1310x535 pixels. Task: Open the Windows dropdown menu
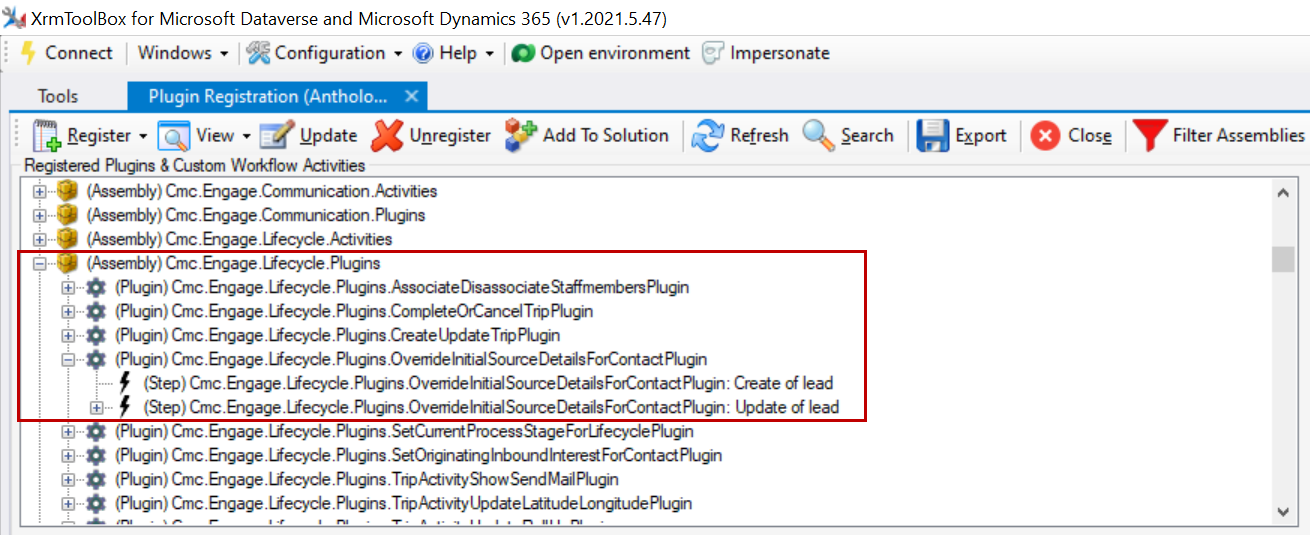(183, 53)
